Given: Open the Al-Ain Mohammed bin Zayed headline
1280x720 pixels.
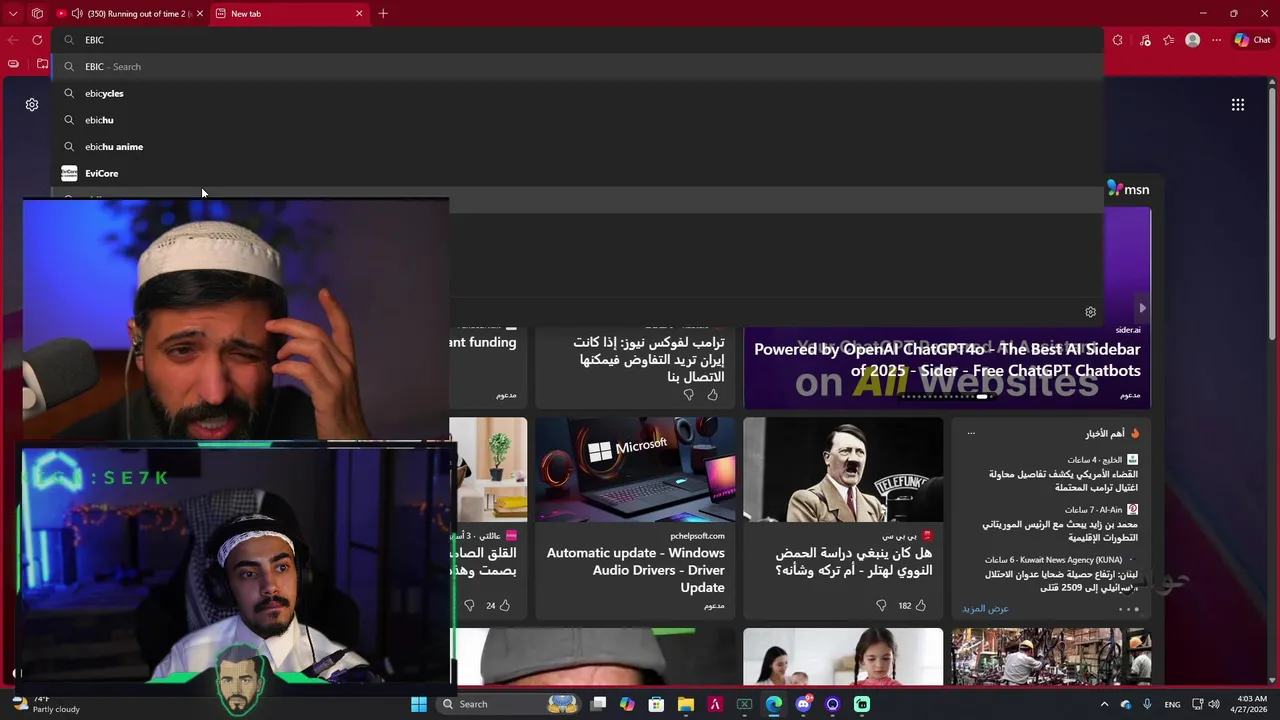Looking at the screenshot, I should tap(1060, 531).
